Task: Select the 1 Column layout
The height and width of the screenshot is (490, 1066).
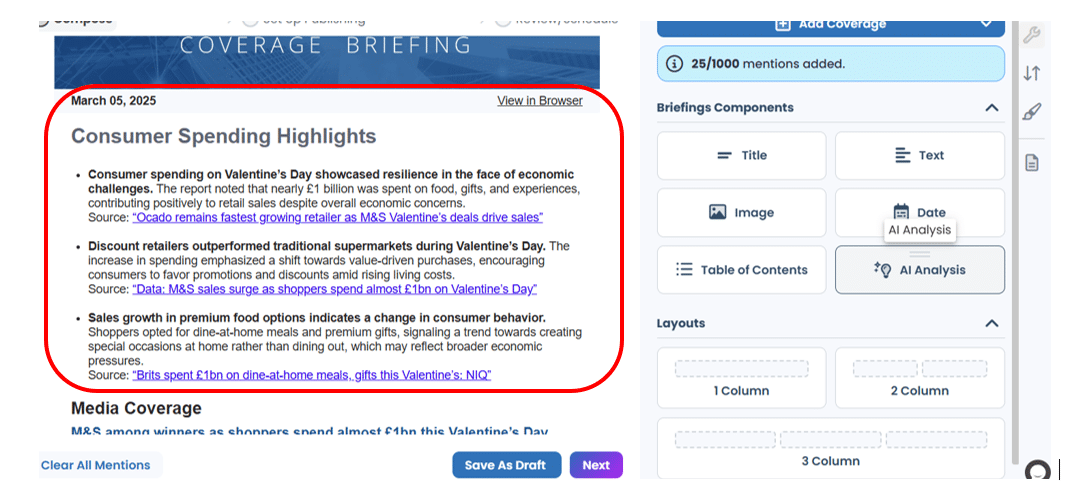Action: (x=741, y=378)
